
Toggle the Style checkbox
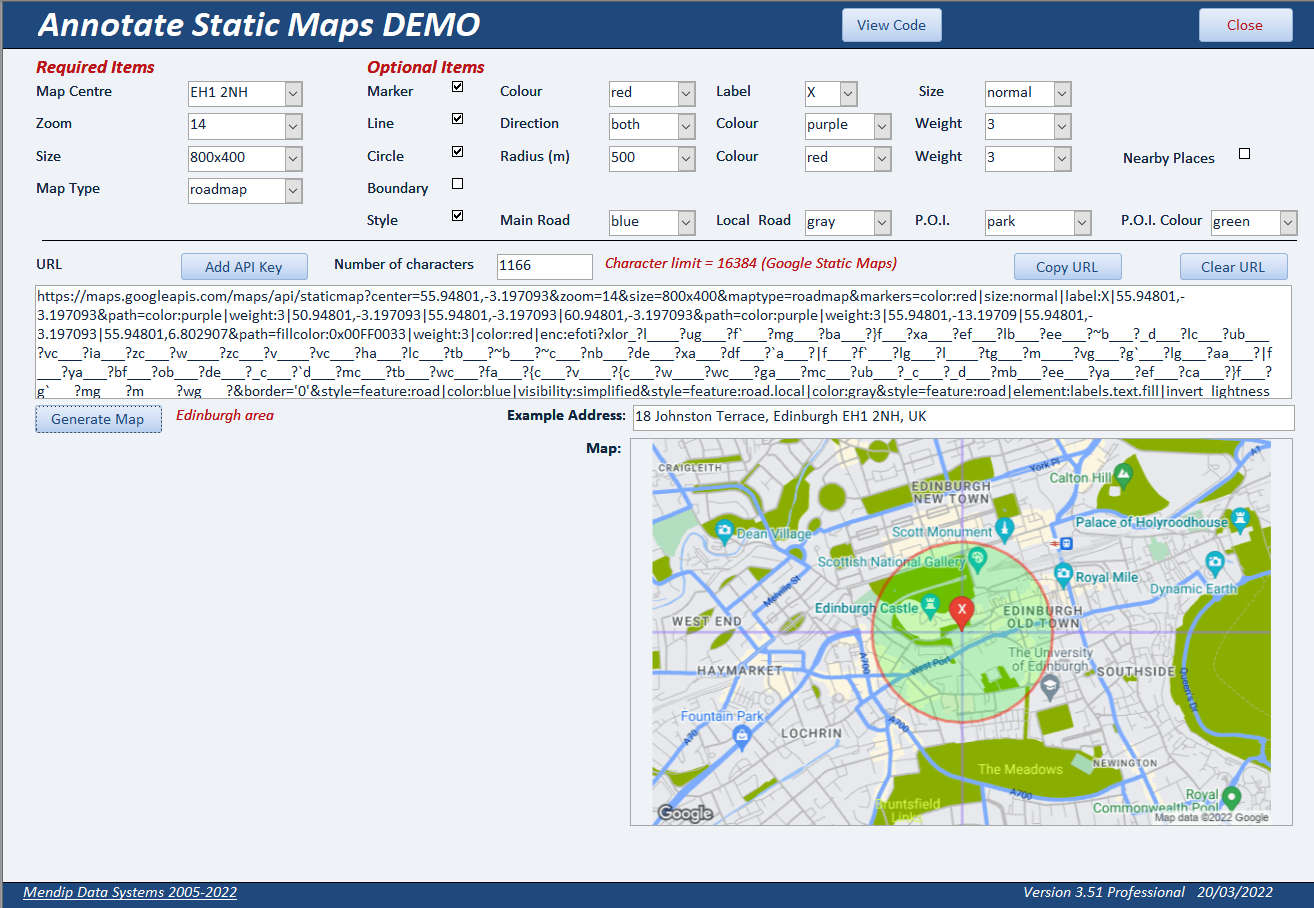(x=458, y=216)
